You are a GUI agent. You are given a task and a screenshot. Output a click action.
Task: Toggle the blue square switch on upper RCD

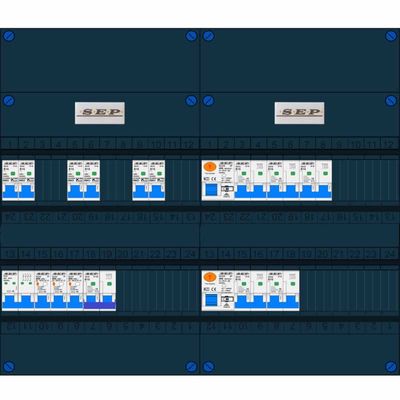pos(211,190)
